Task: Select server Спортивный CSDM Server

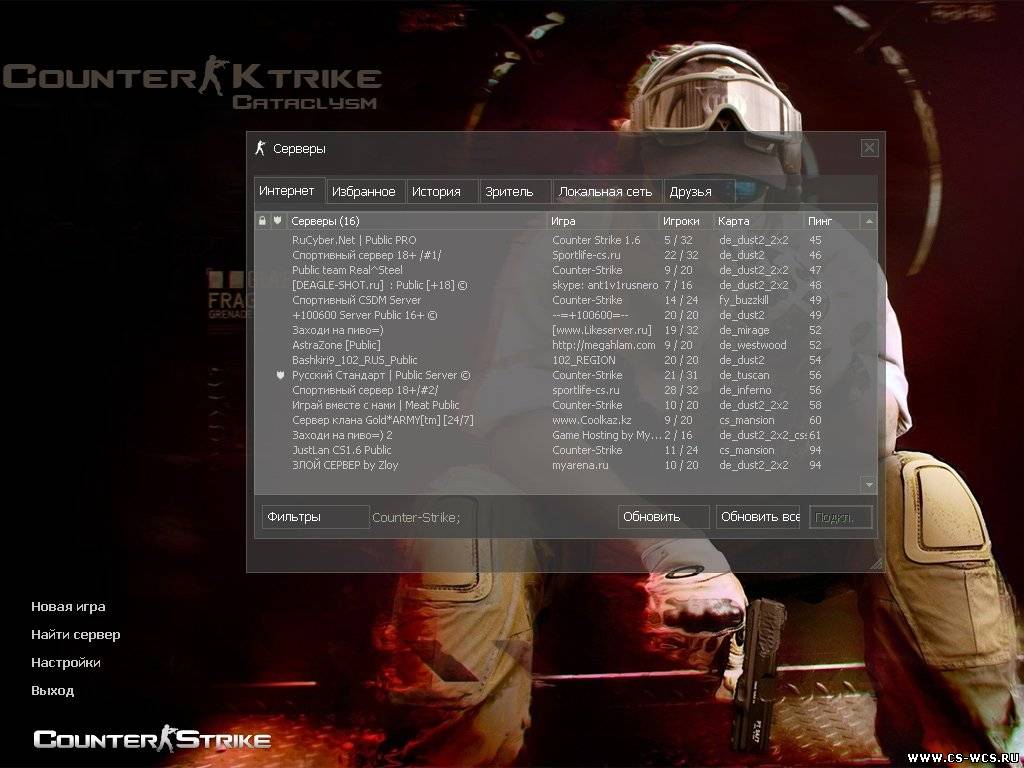Action: (x=558, y=300)
